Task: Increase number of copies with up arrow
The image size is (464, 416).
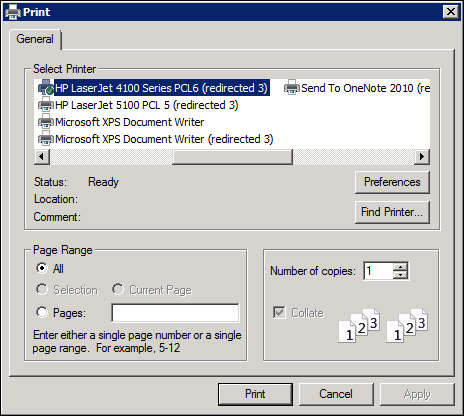Action: [x=400, y=266]
